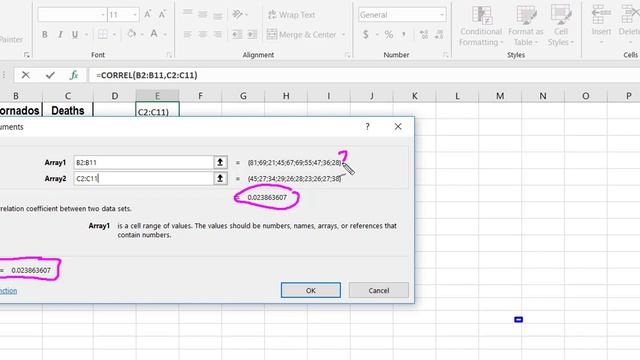Screen dimensions: 640x360
Task: Click Merge & Center button
Action: click(x=302, y=35)
